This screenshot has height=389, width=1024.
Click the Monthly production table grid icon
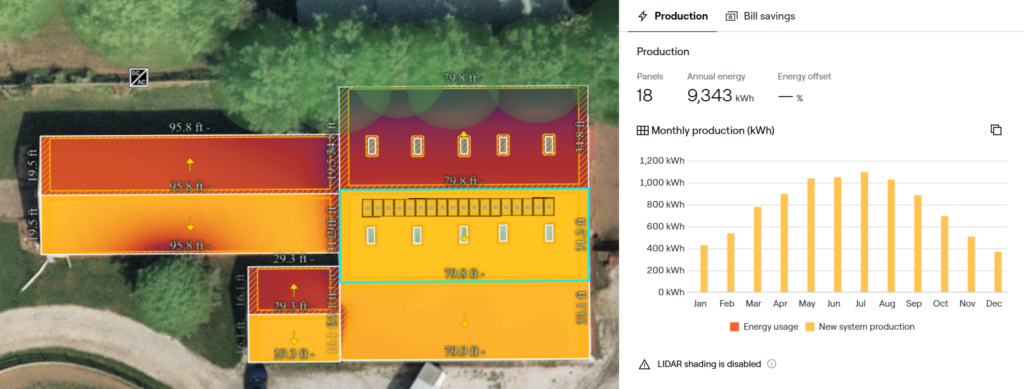643,131
